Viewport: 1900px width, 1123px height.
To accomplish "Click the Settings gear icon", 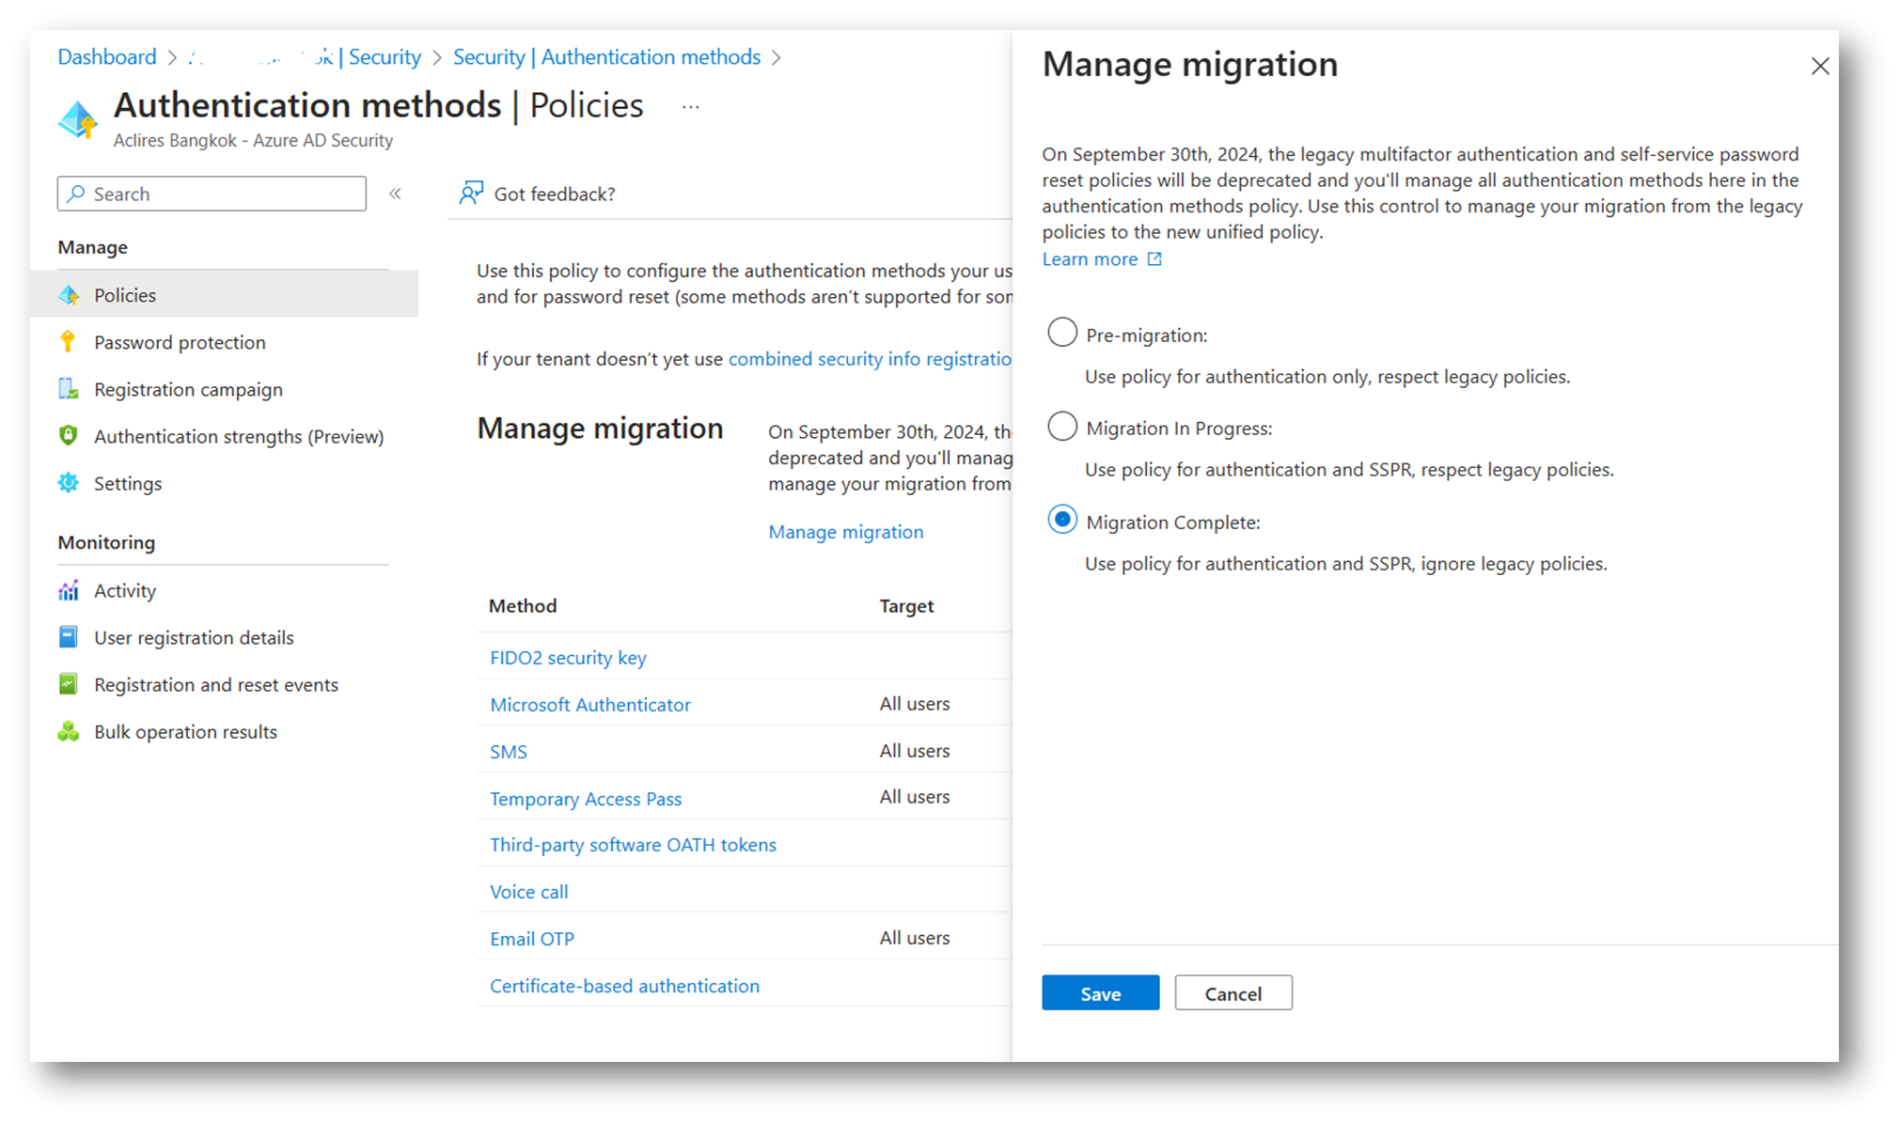I will click(68, 483).
